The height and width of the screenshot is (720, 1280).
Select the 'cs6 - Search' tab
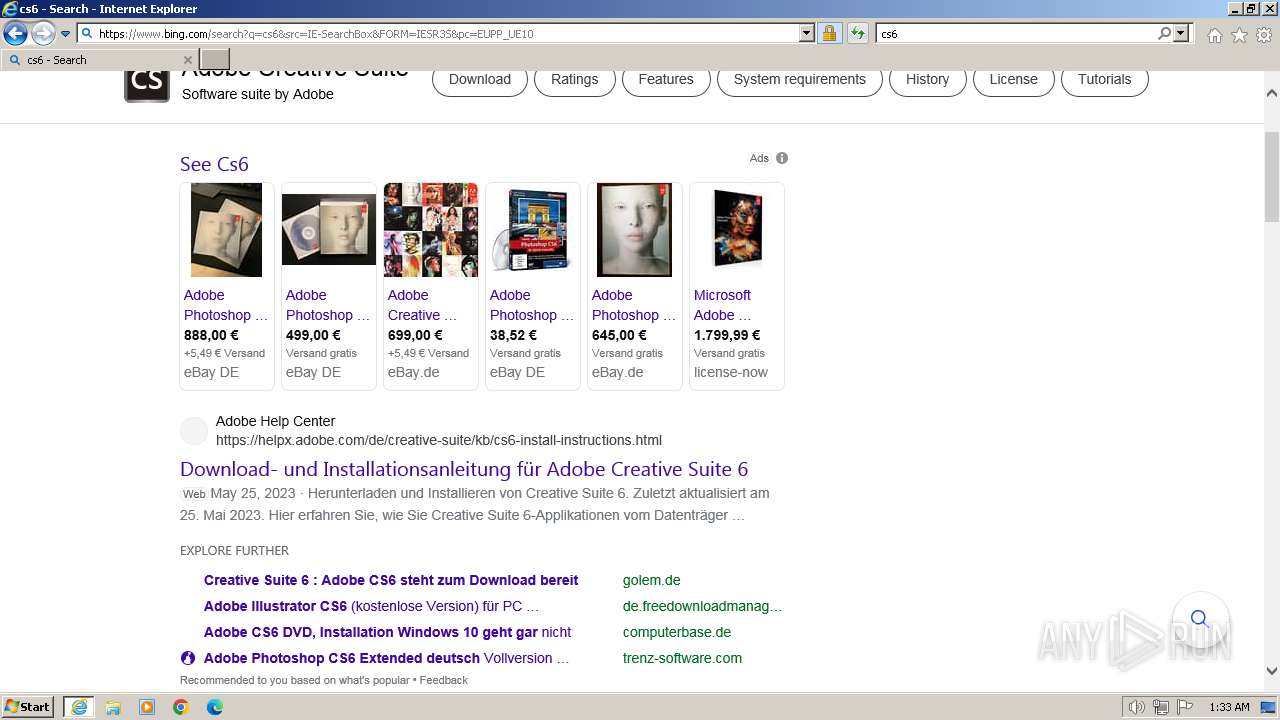pyautogui.click(x=100, y=60)
